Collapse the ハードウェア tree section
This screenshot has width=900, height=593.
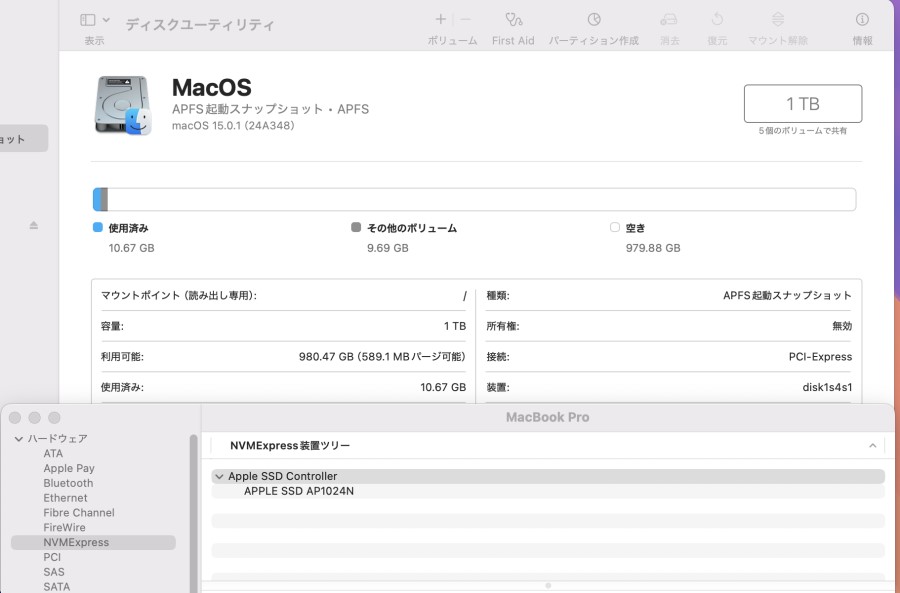[x=19, y=439]
